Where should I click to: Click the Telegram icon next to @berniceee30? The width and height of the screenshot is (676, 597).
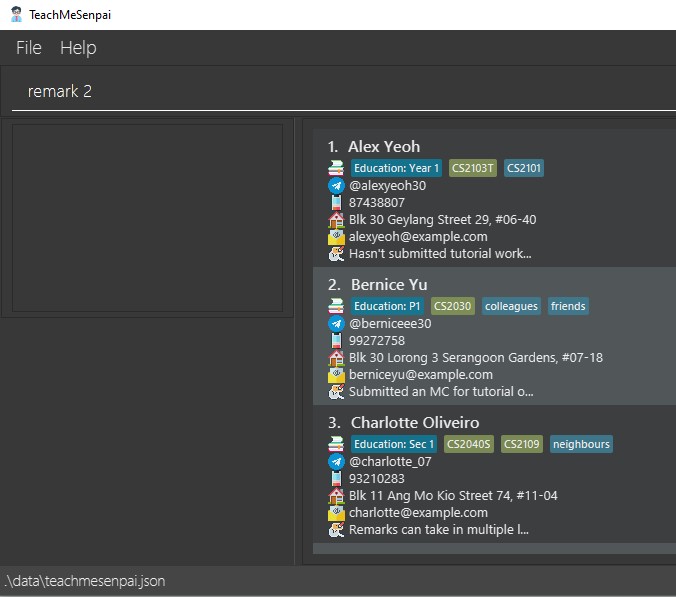point(336,324)
